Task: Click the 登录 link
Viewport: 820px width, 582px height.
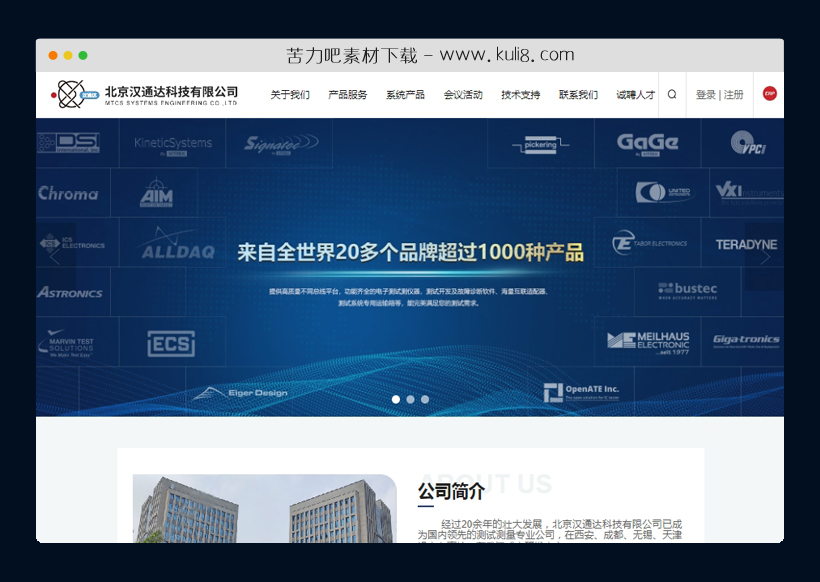Action: (706, 95)
